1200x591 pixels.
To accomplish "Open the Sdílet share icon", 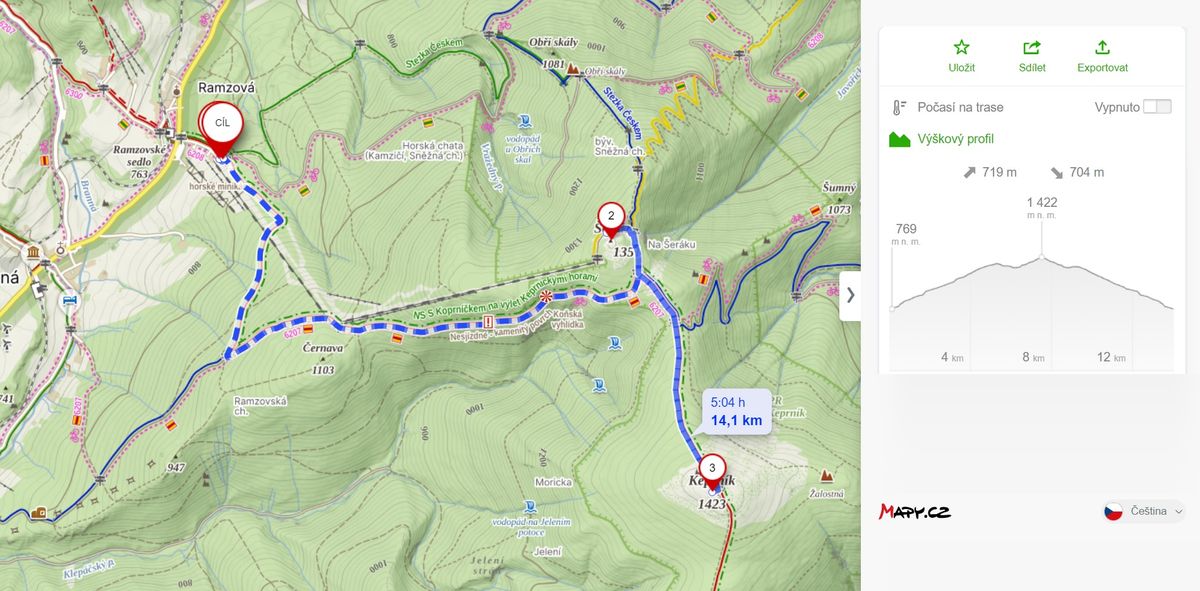I will (1032, 47).
